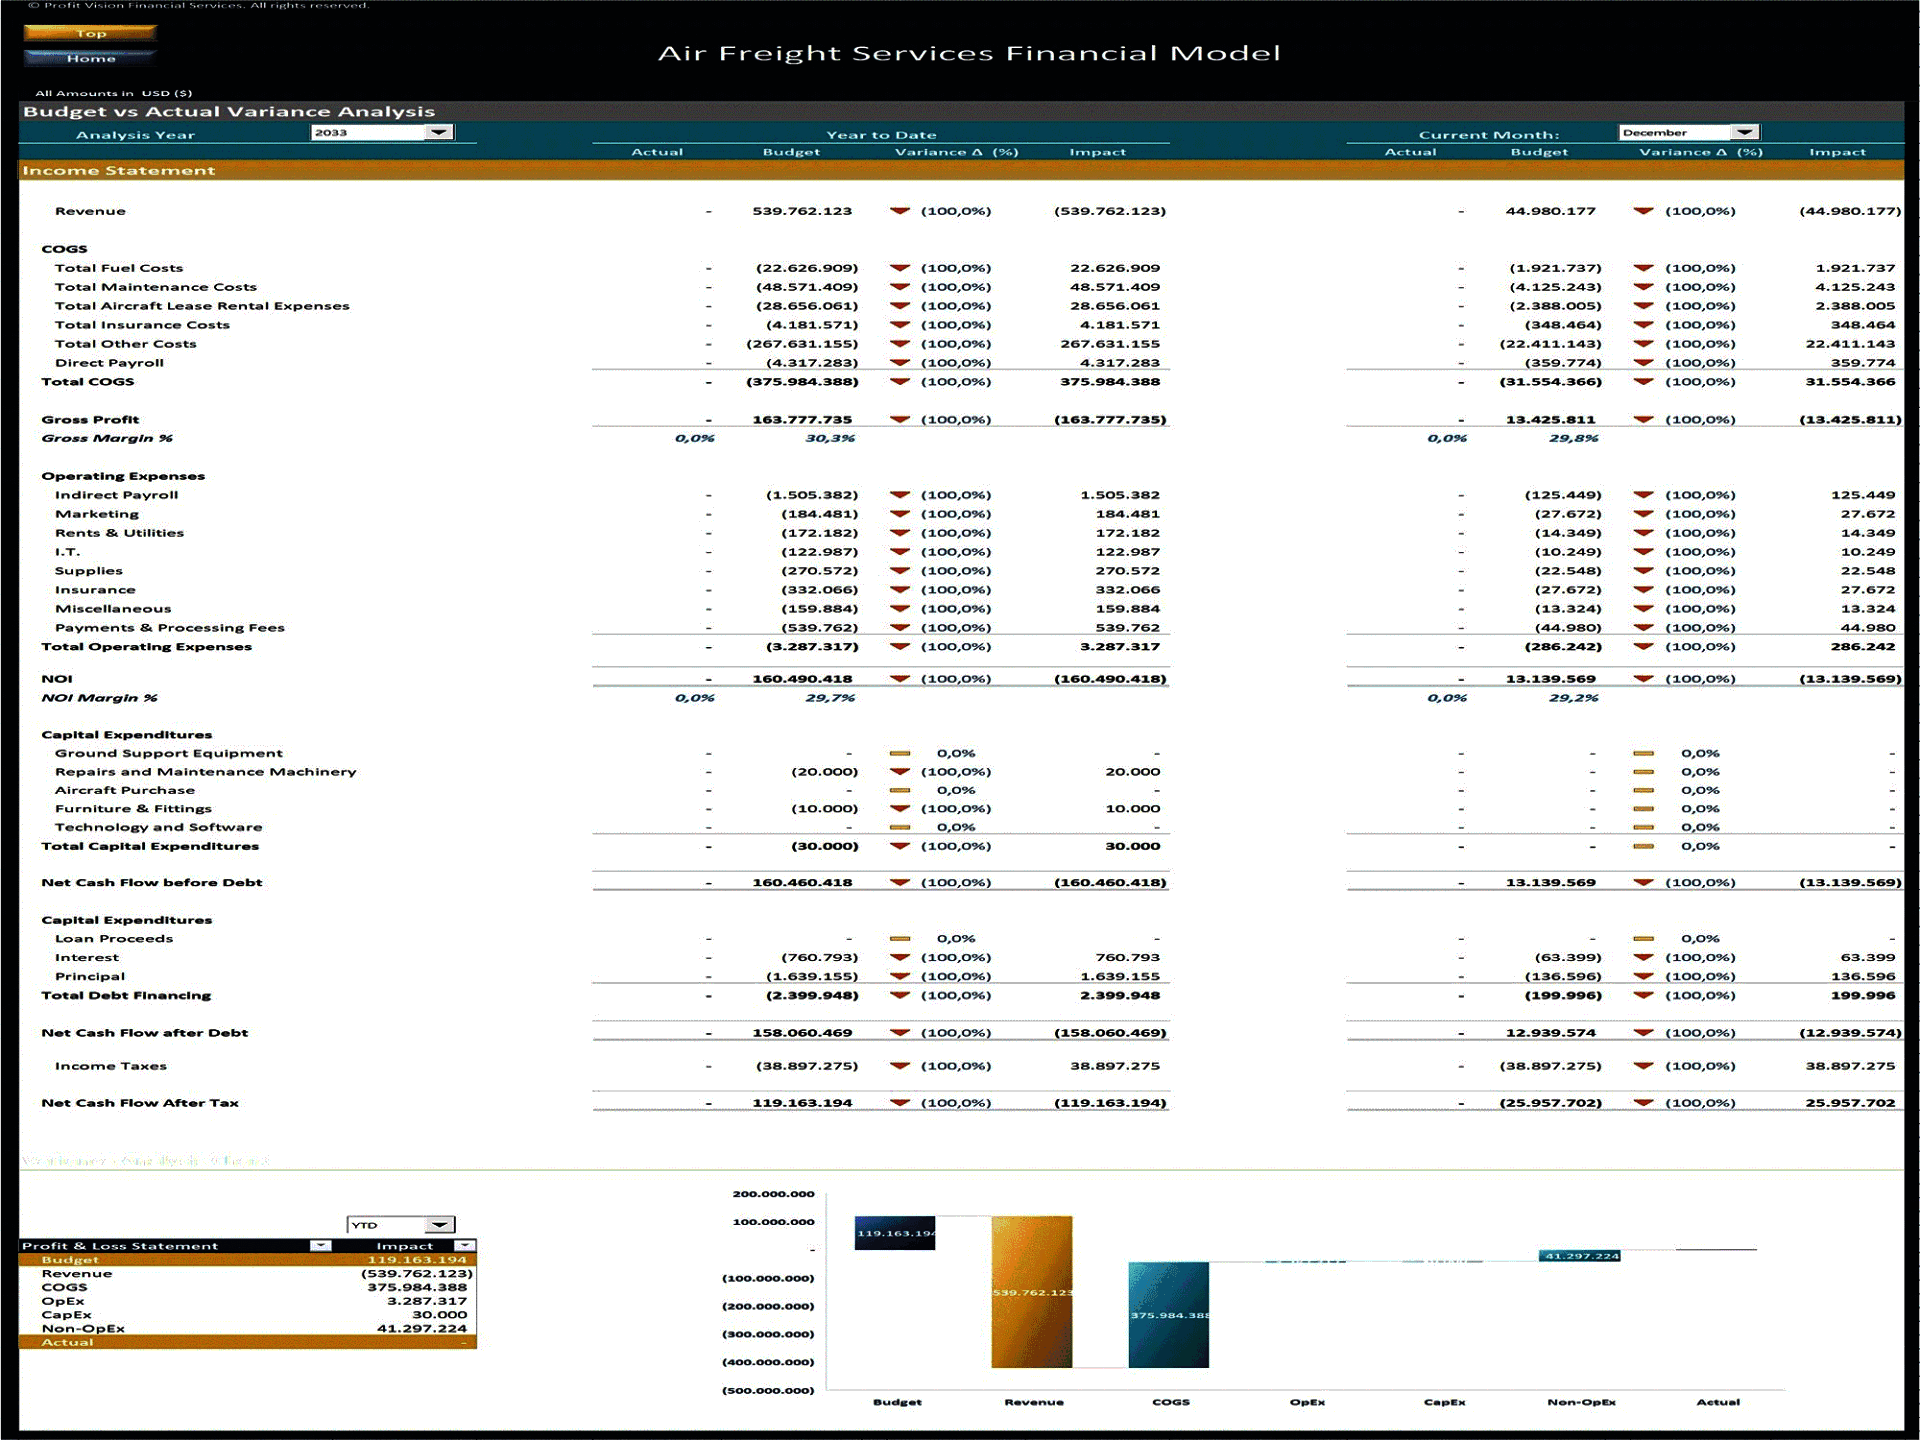
Task: Click the Gross Profit variance arrow icon
Action: point(900,419)
